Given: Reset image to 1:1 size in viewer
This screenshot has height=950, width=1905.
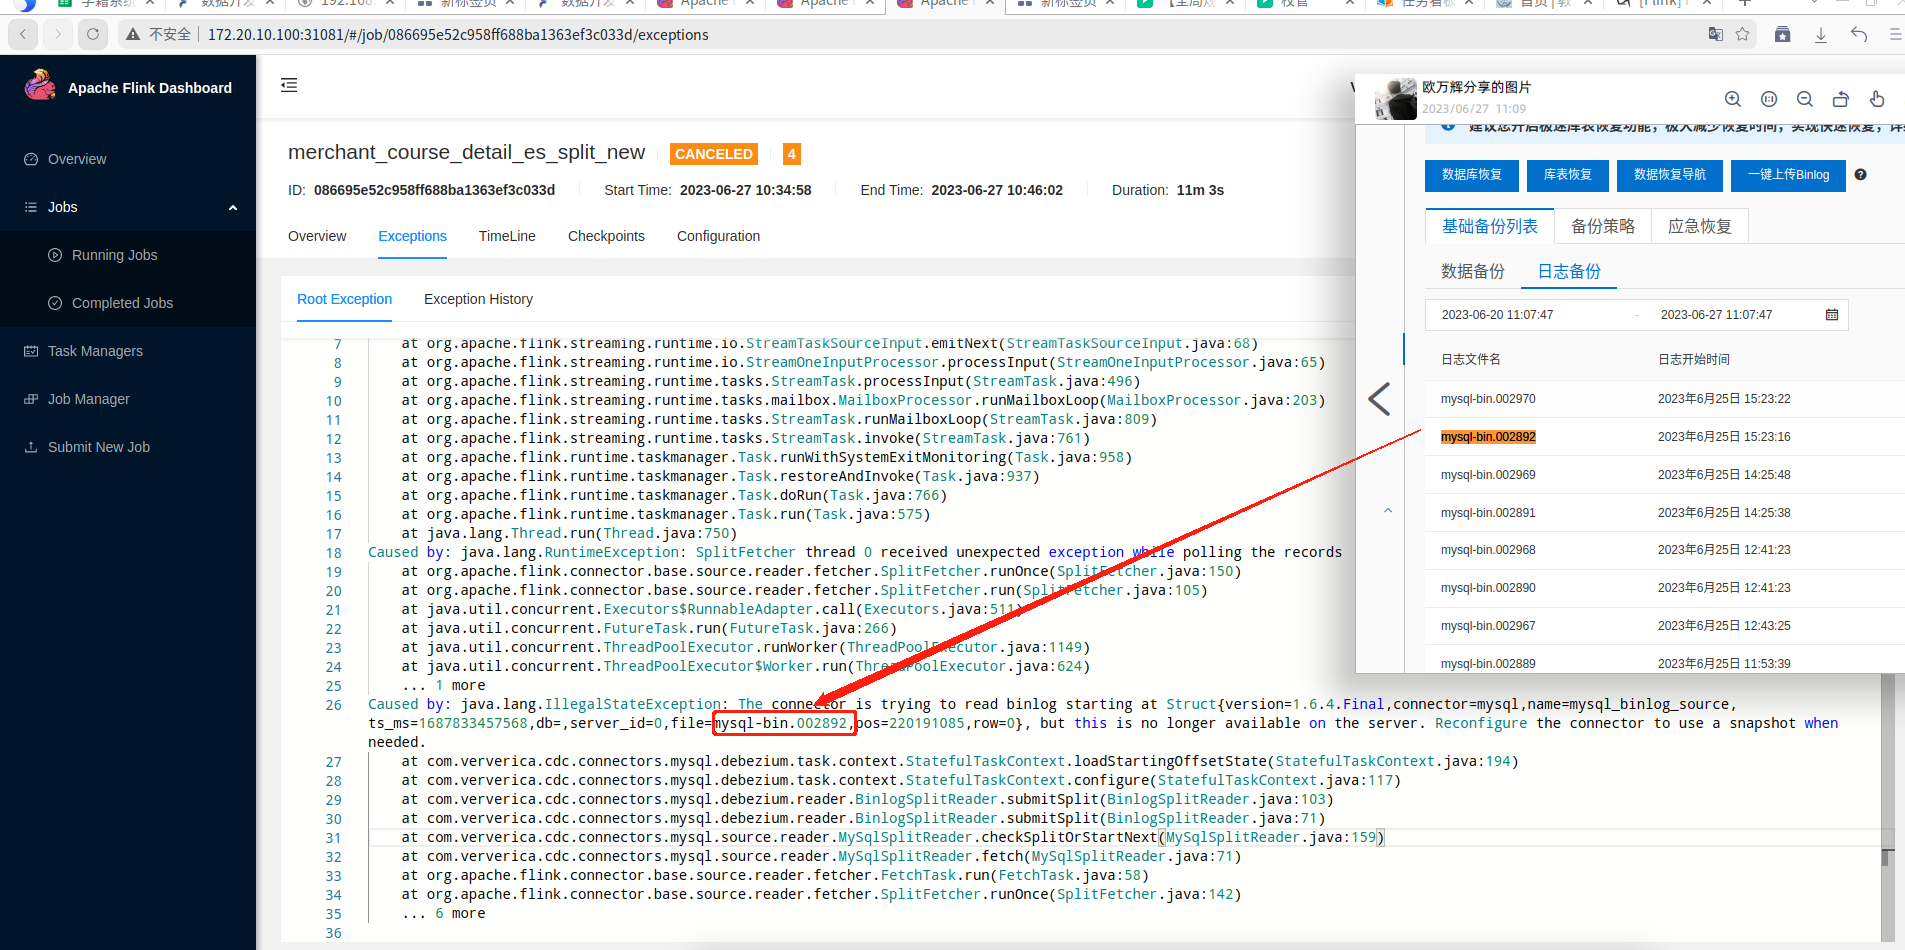Looking at the screenshot, I should (1769, 99).
